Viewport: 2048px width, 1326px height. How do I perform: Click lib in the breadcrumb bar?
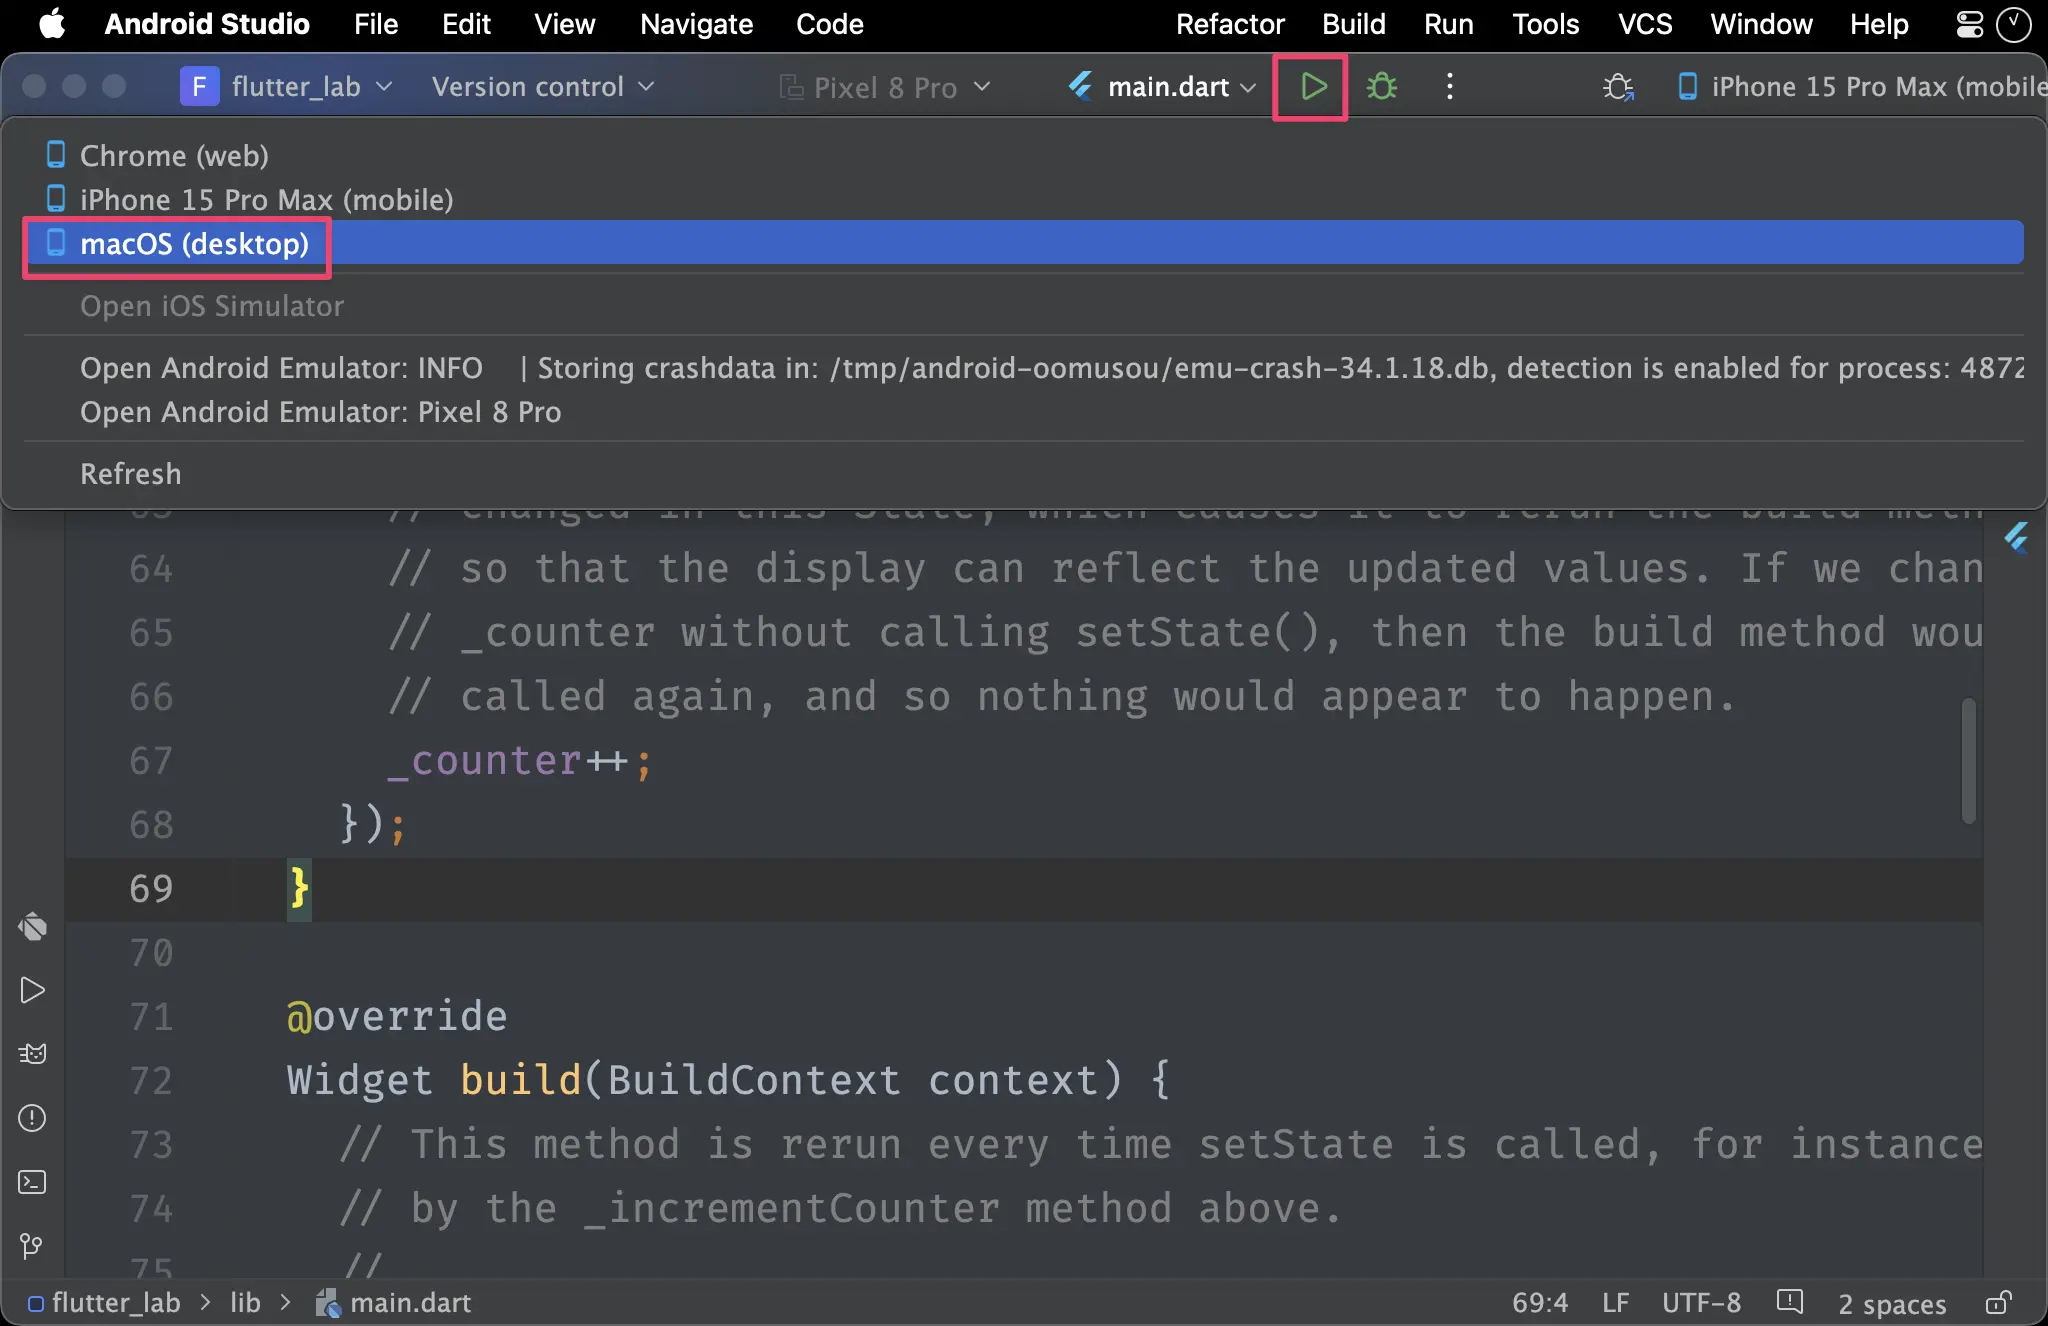245,1303
